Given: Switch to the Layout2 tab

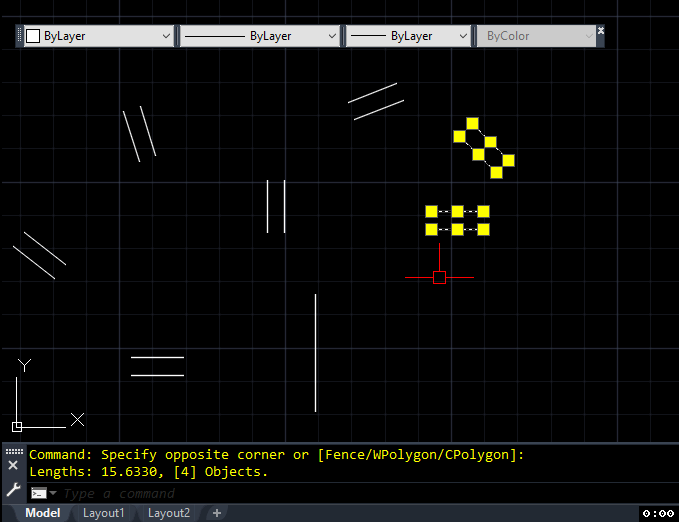Looking at the screenshot, I should point(169,513).
